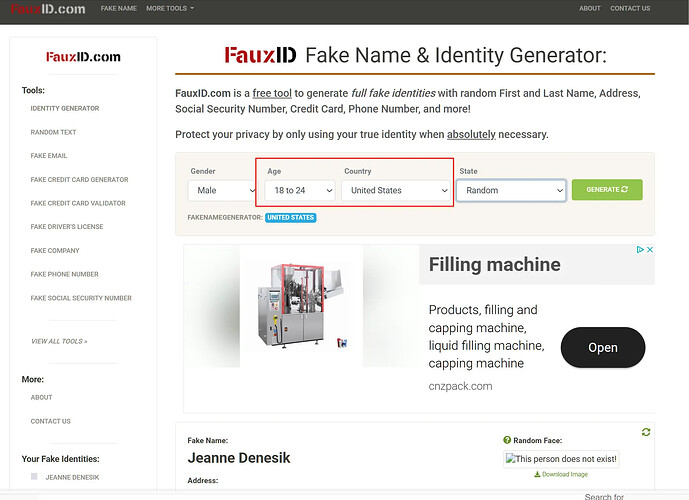
Task: Open the Country dropdown
Action: pos(396,190)
